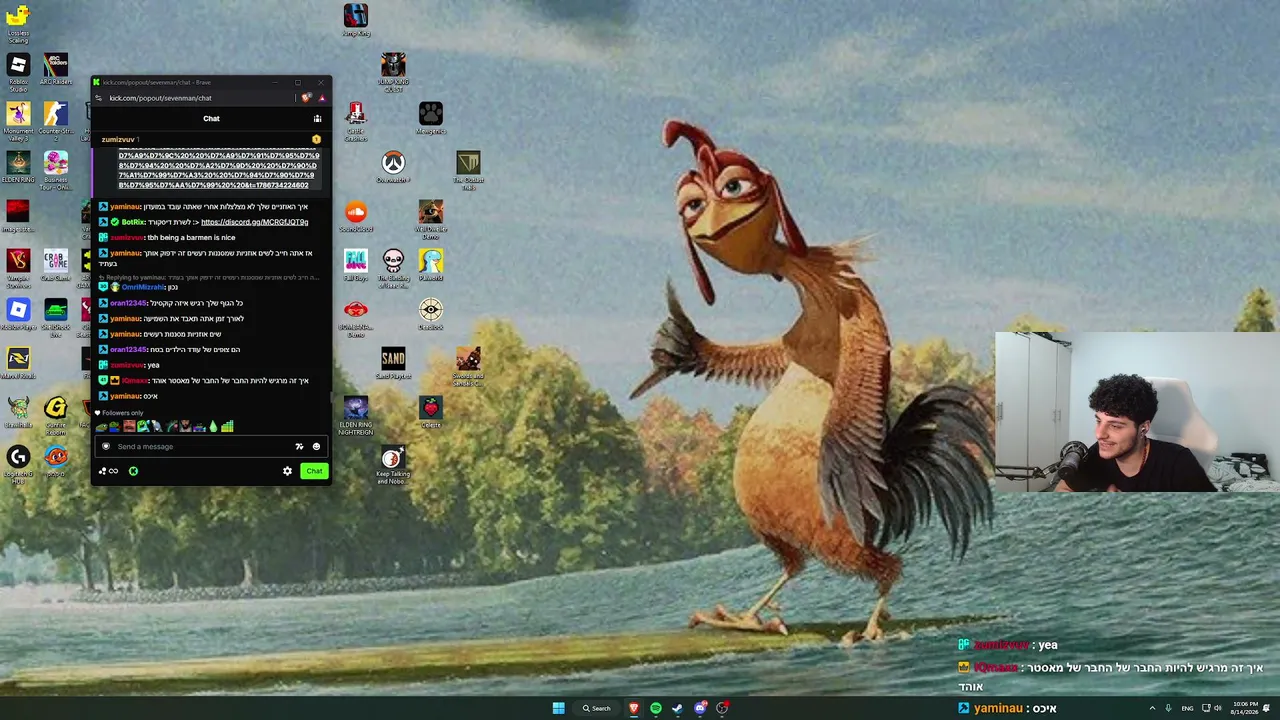This screenshot has width=1280, height=720.
Task: Open the long encoded link in pinned message
Action: (218, 170)
